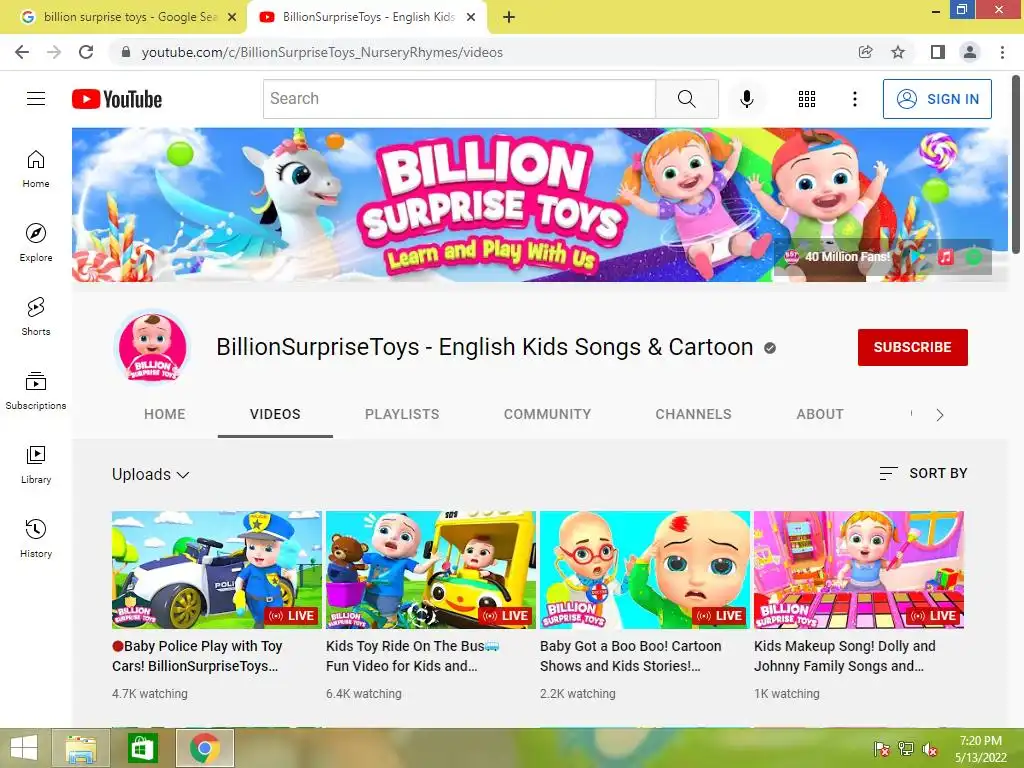Click the search magnifier button
1024x768 pixels.
coord(686,99)
